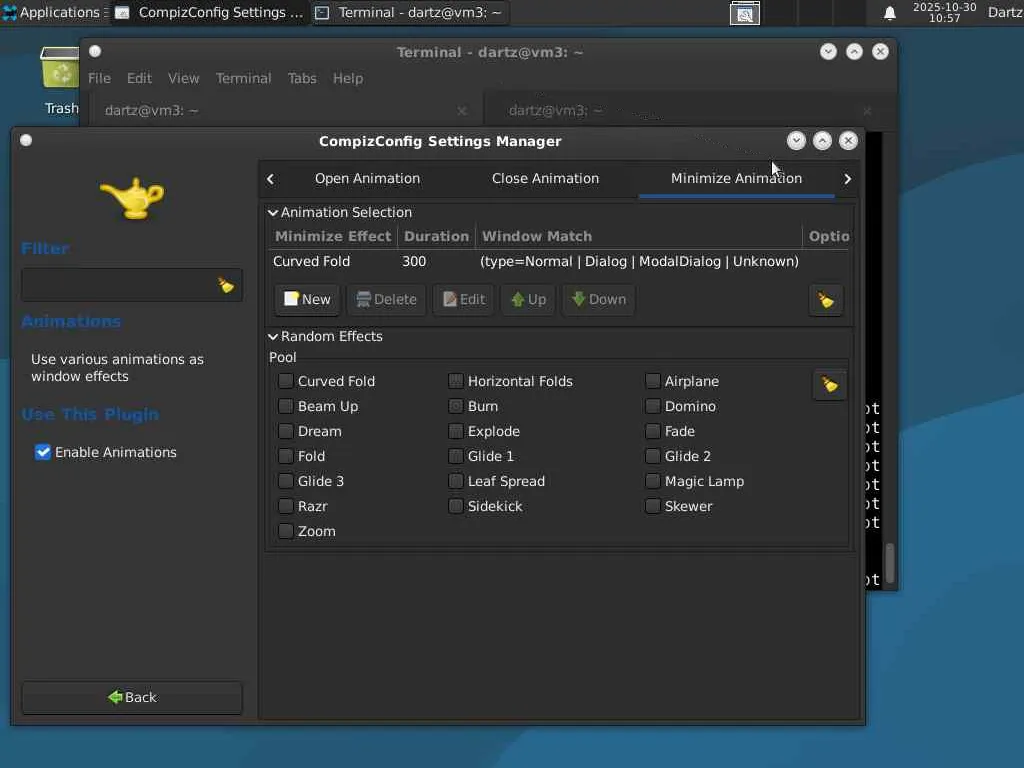Open the notification bell in the panel
The width and height of the screenshot is (1024, 768).
pos(889,13)
